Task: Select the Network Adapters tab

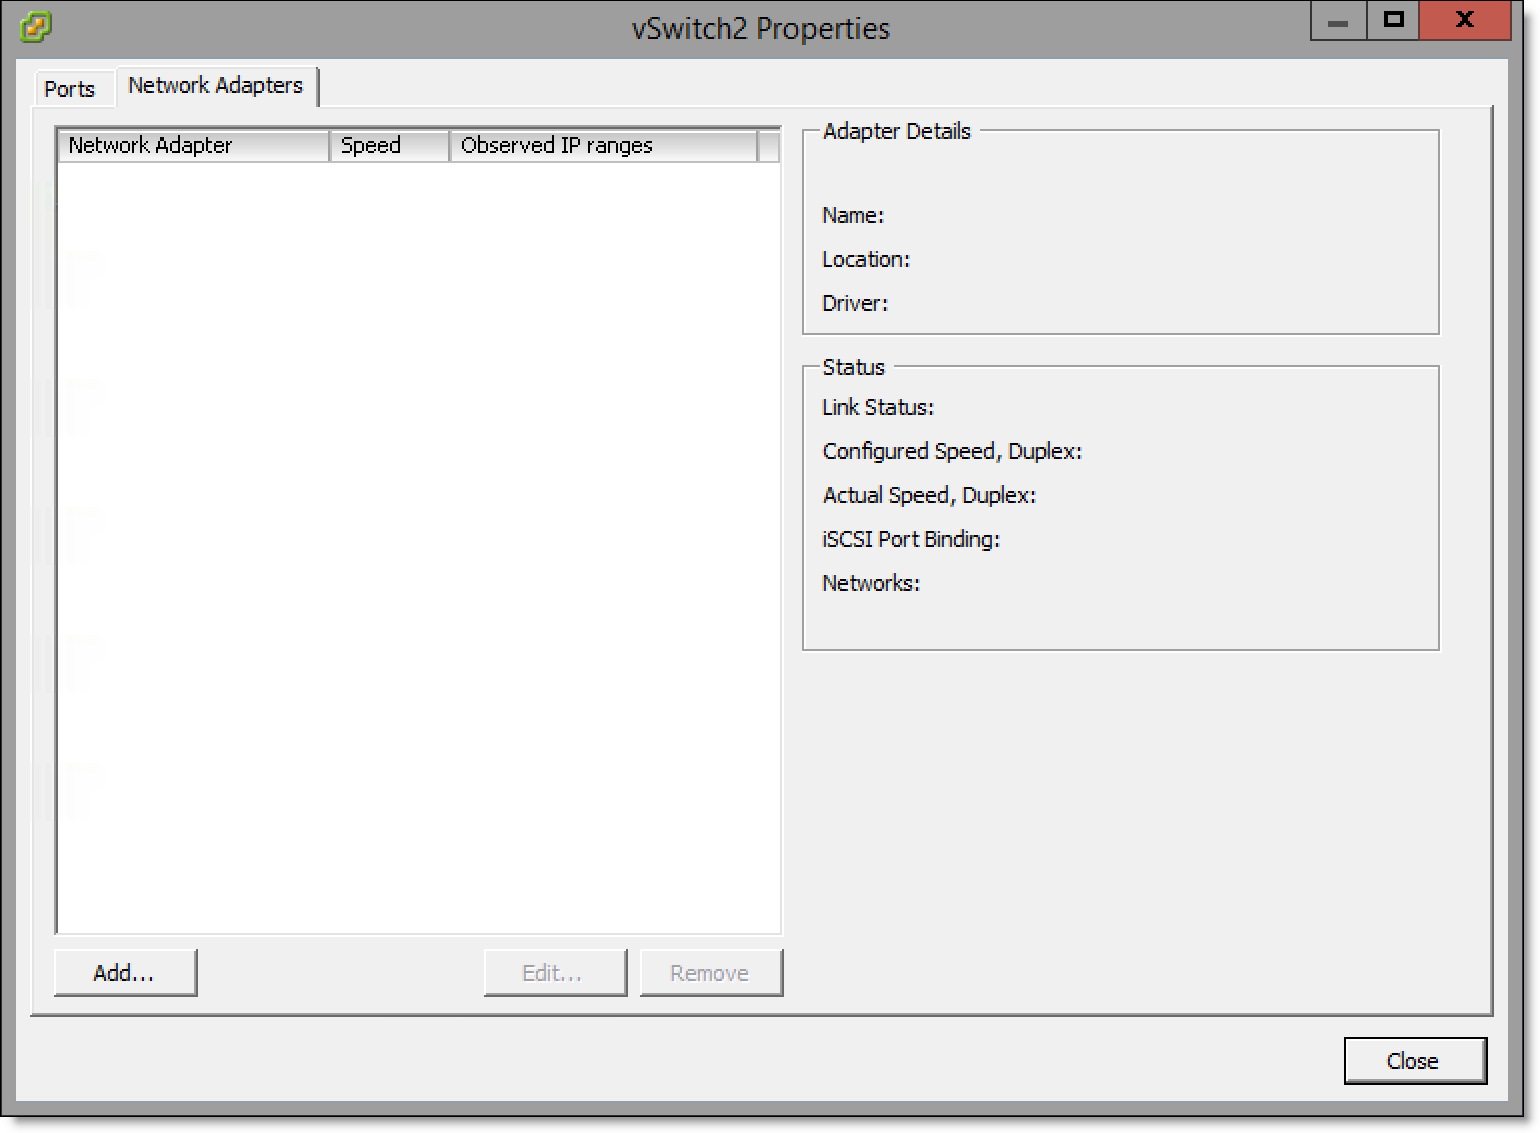Action: click(215, 86)
